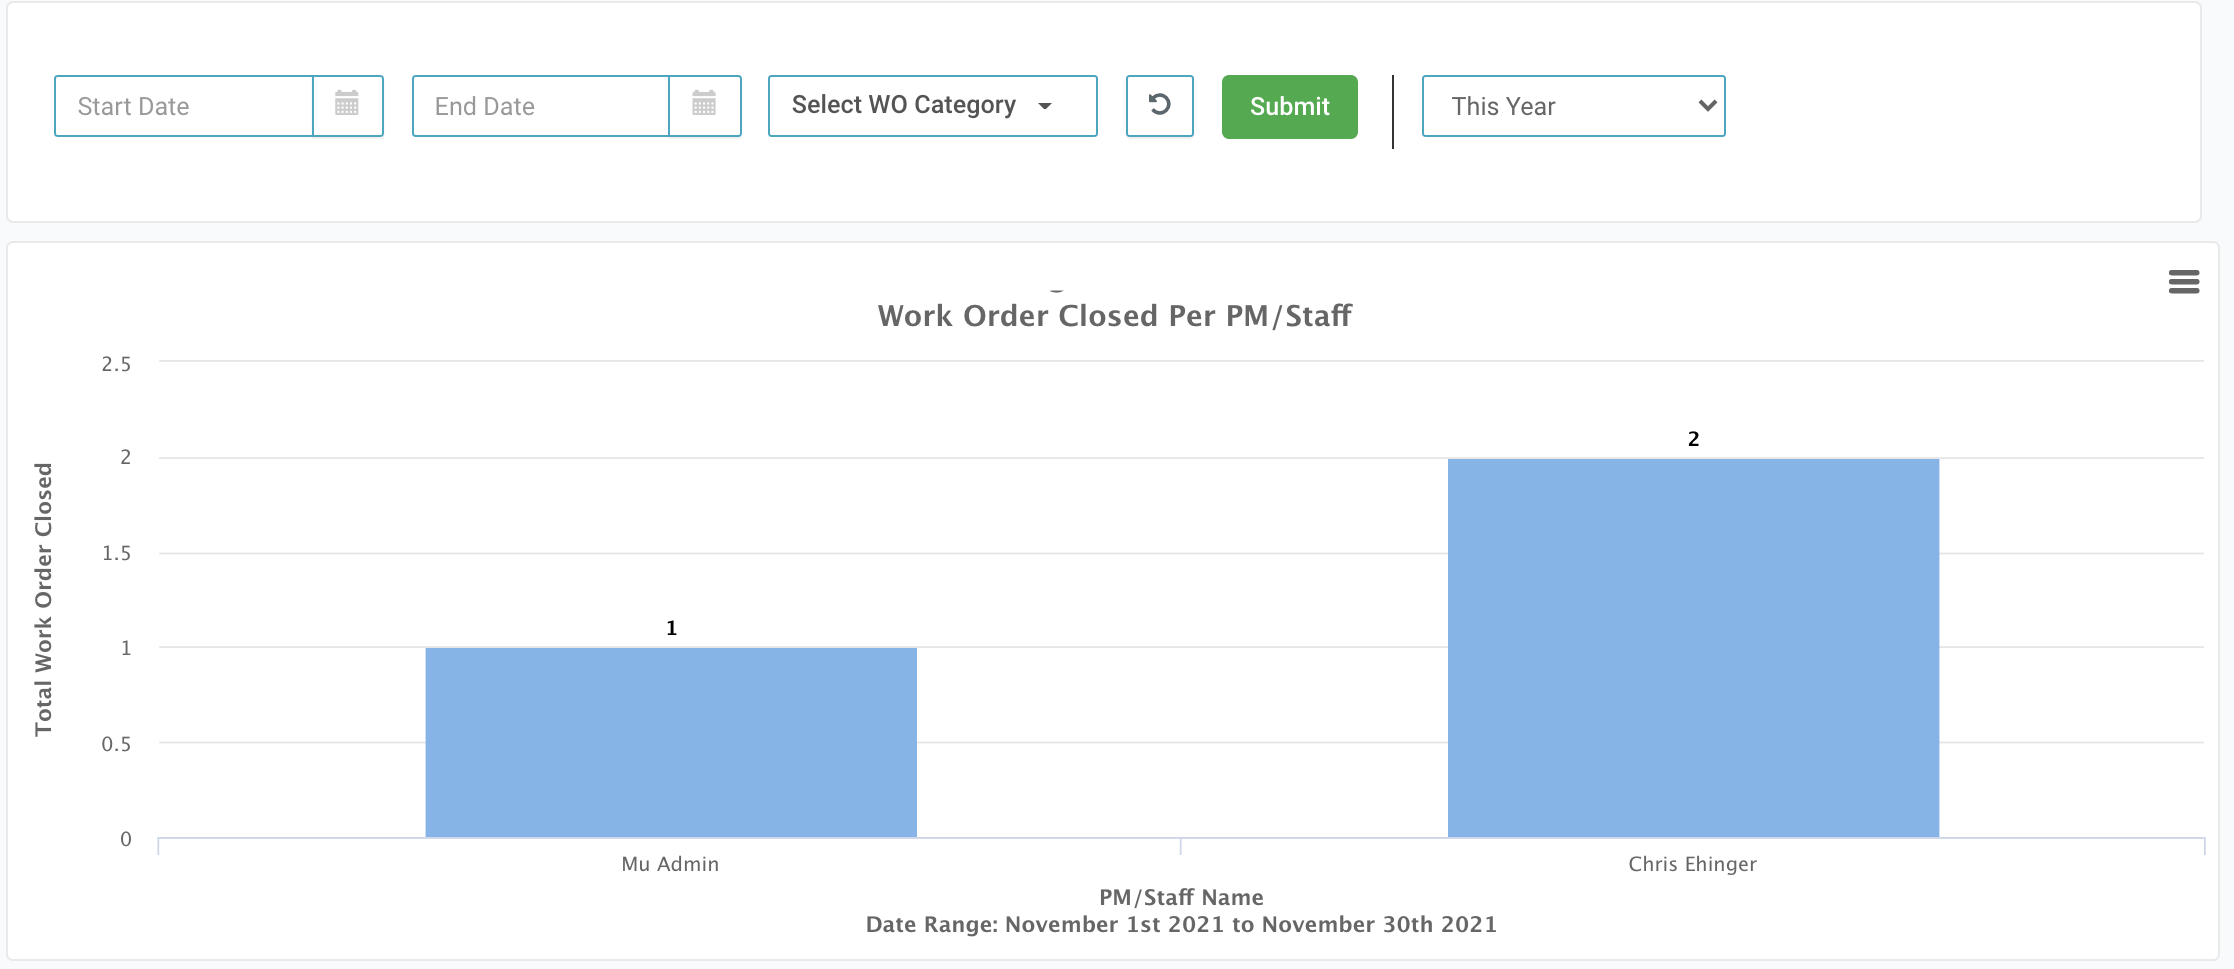Open the End Date calendar picker icon
The height and width of the screenshot is (969, 2234).
click(x=704, y=105)
